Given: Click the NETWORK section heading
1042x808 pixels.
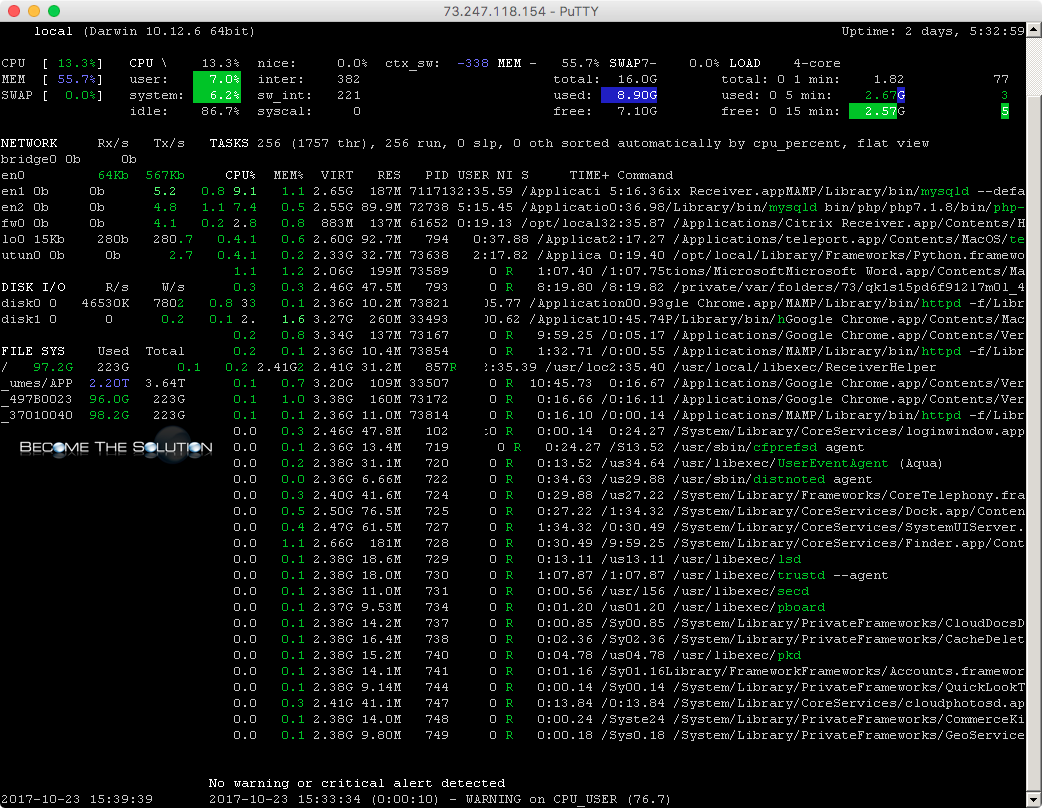Looking at the screenshot, I should [29, 144].
